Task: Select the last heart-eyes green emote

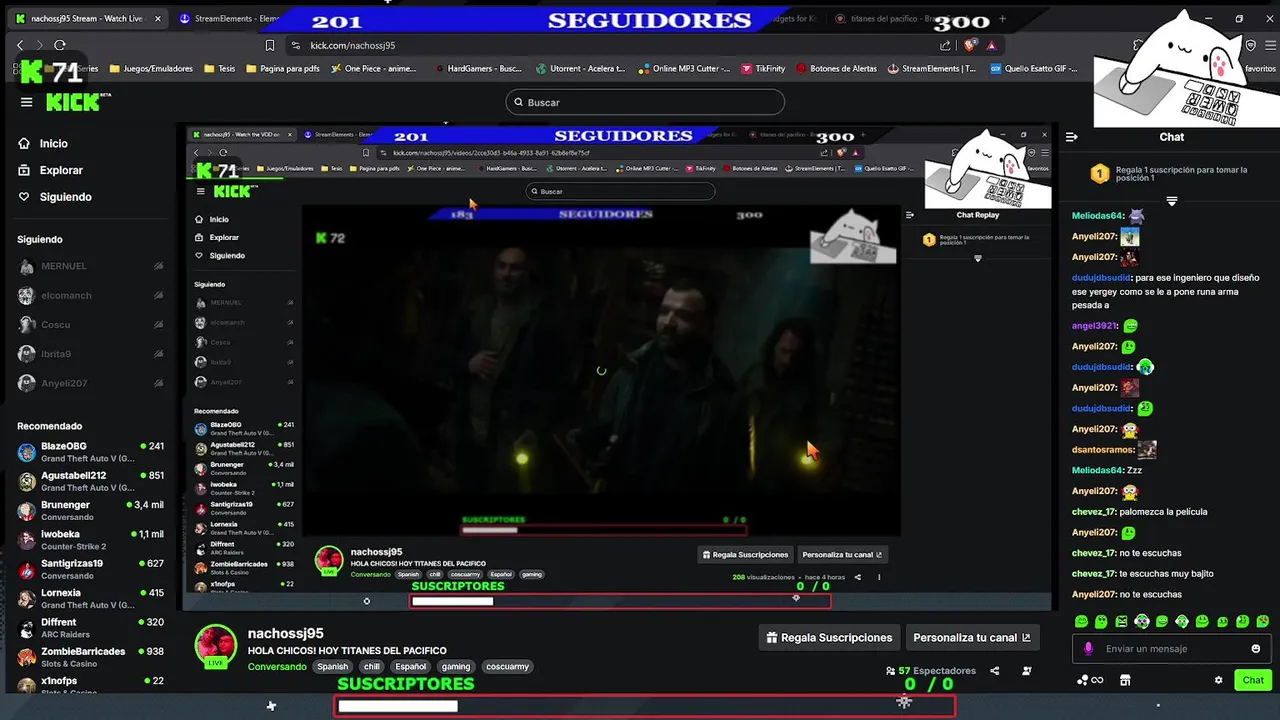Action: [1262, 621]
